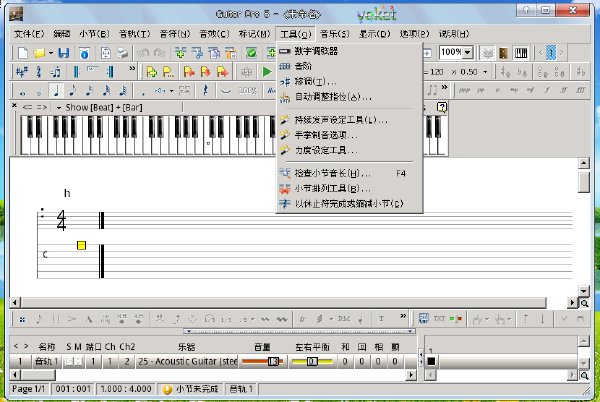
Task: Click the New file icon
Action: point(23,53)
